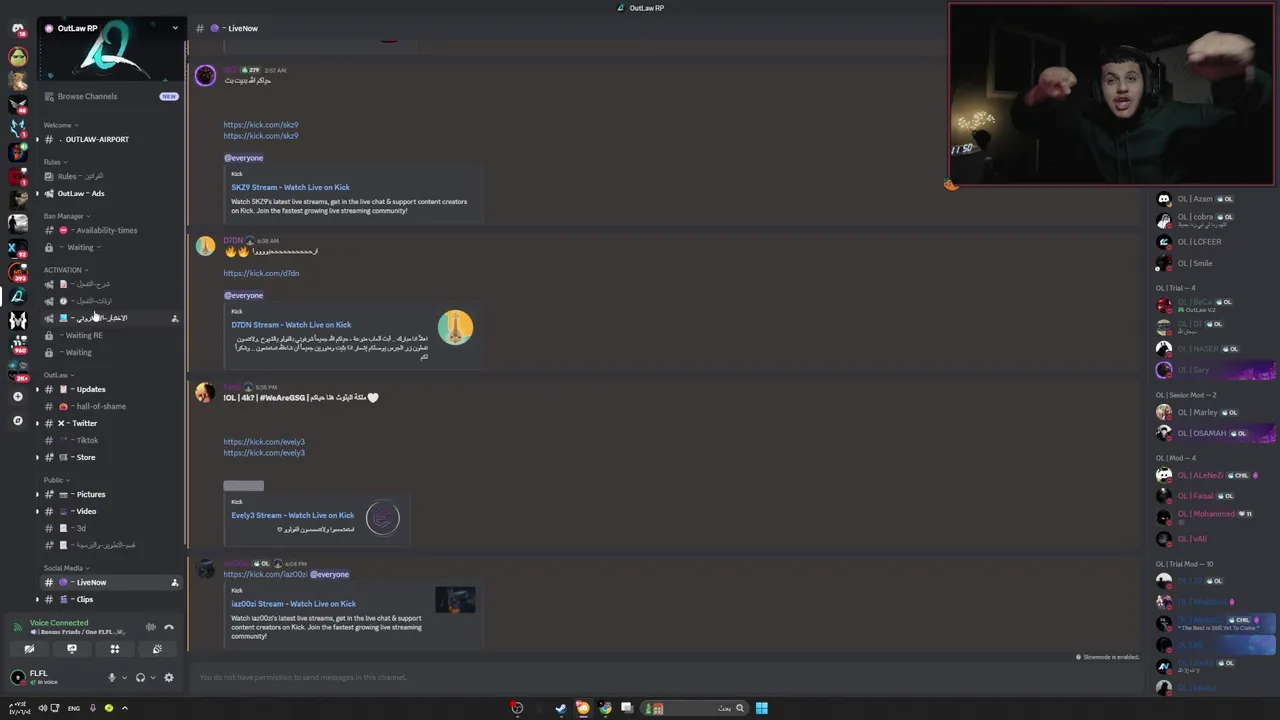This screenshot has width=1280, height=720.
Task: Open Steam from the taskbar
Action: point(561,708)
